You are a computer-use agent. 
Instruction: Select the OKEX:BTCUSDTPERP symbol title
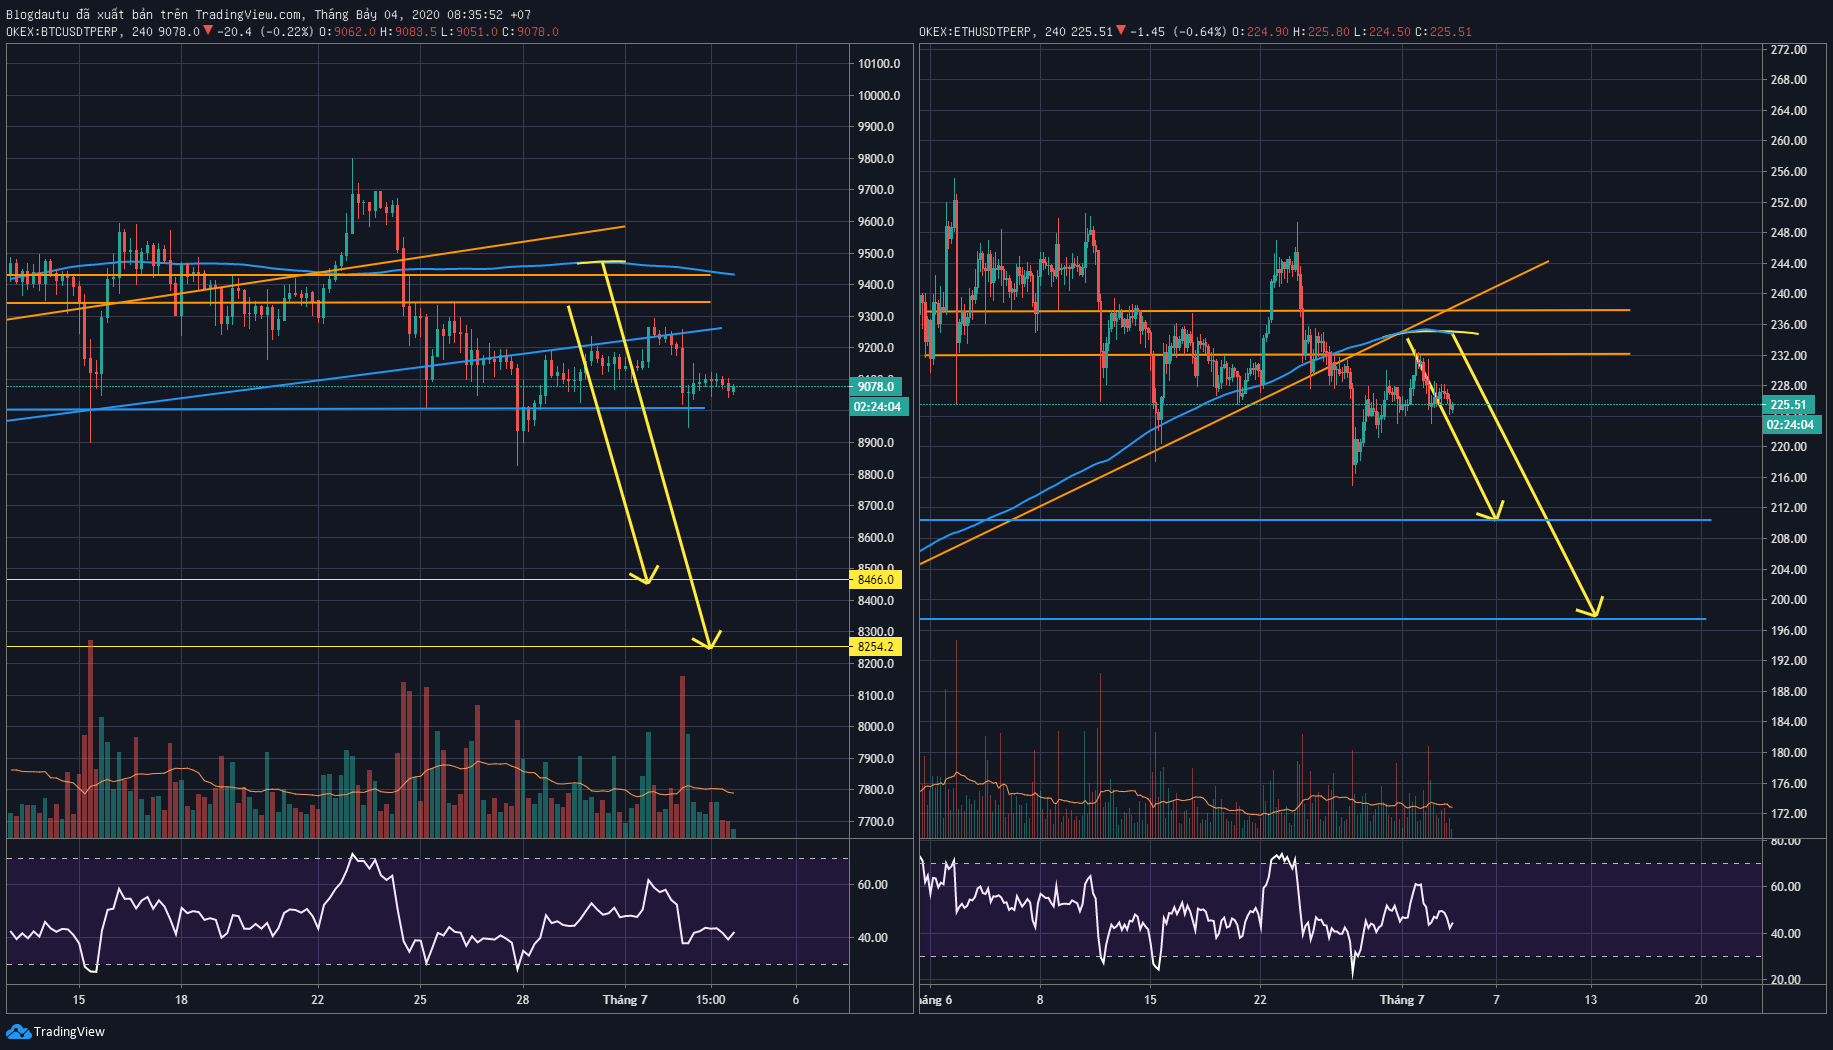[64, 32]
